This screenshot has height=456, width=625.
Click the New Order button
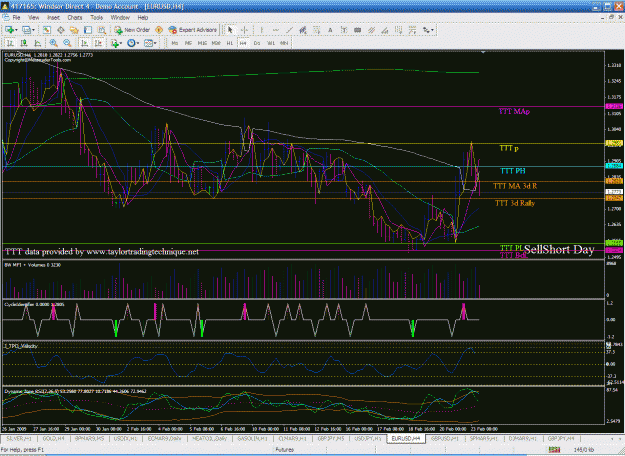(x=132, y=30)
